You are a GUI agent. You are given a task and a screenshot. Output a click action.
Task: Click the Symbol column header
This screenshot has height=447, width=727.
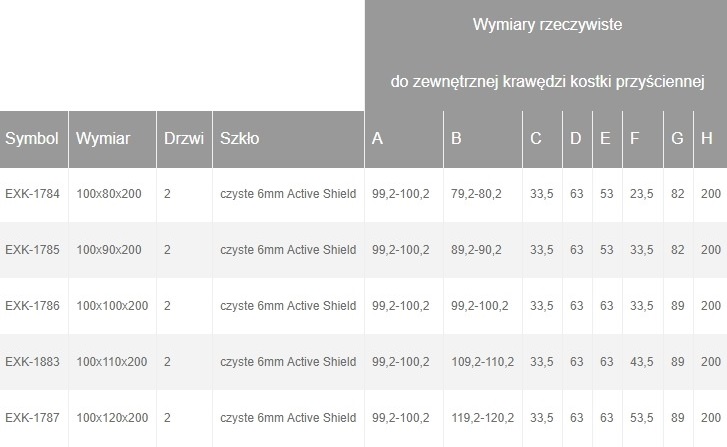click(x=32, y=139)
